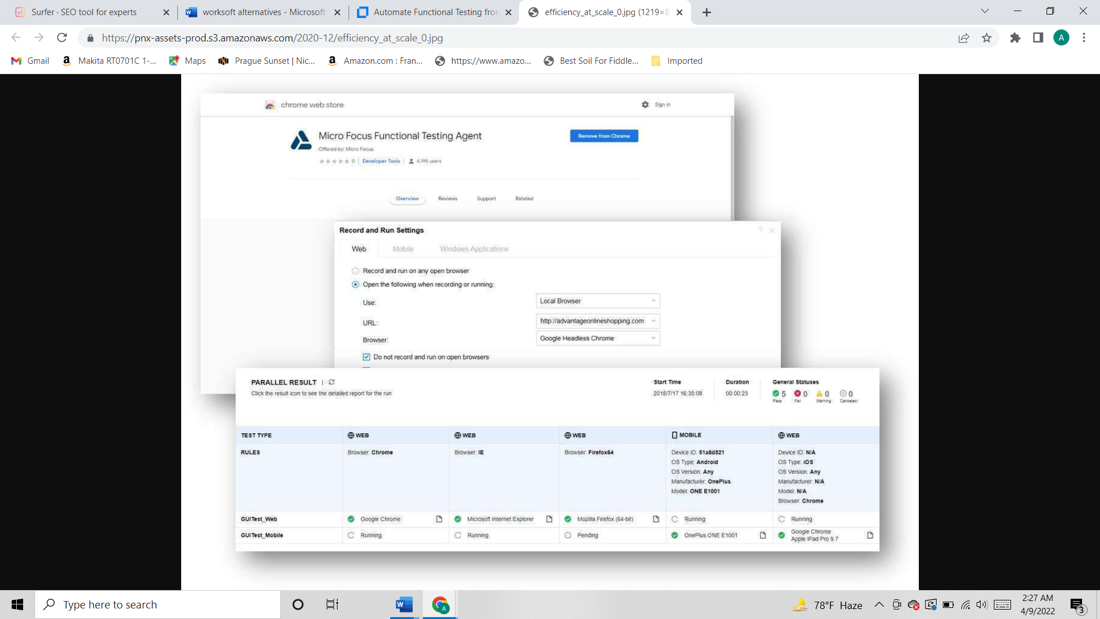
Task: Click the web store settings gear
Action: tap(645, 105)
